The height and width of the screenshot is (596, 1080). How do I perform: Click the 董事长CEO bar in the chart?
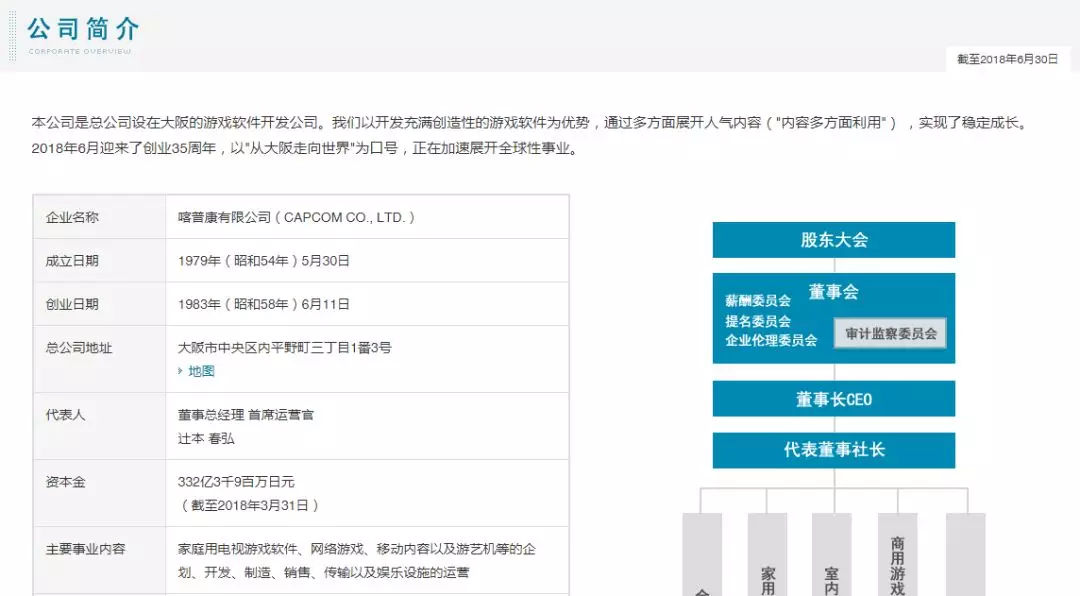833,398
